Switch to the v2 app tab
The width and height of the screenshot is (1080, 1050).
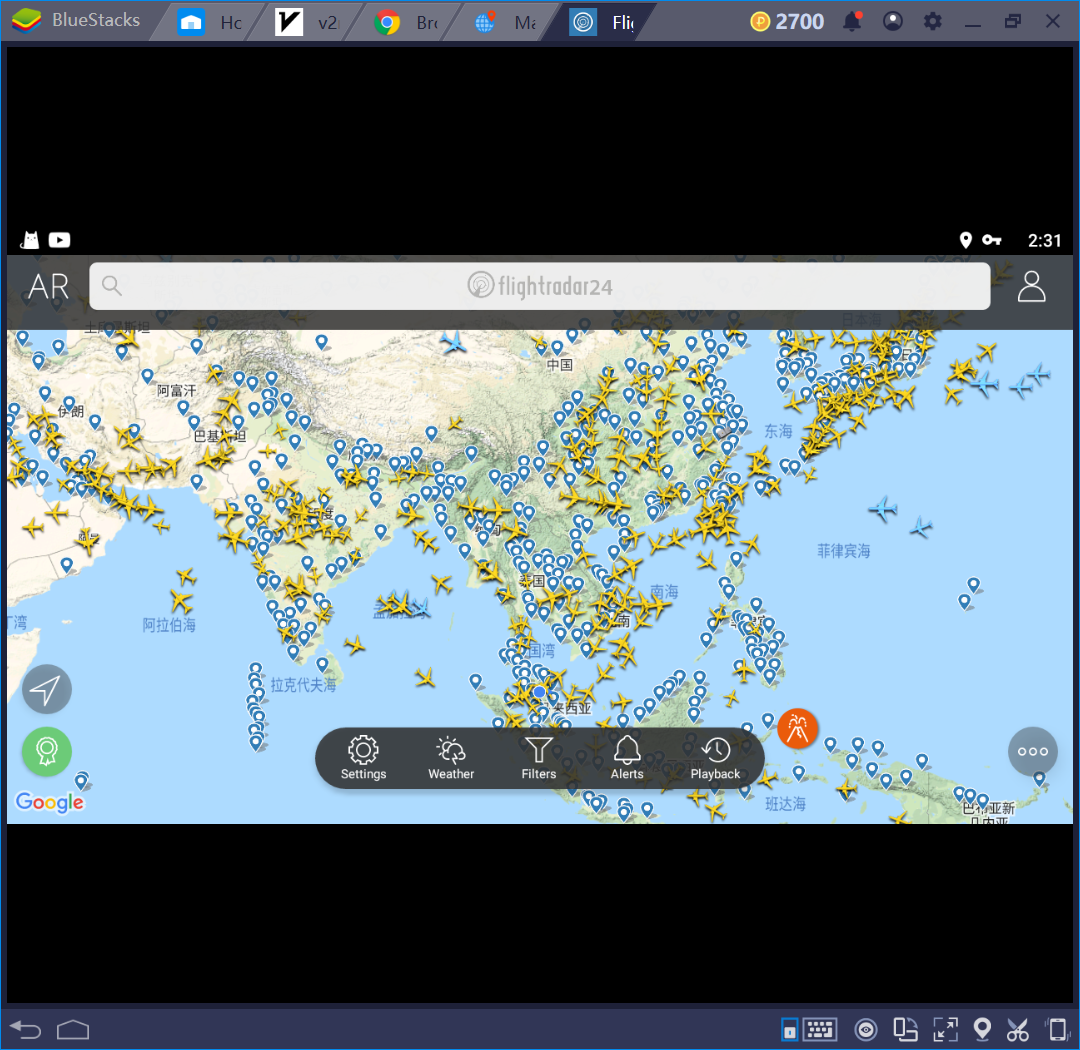point(307,22)
